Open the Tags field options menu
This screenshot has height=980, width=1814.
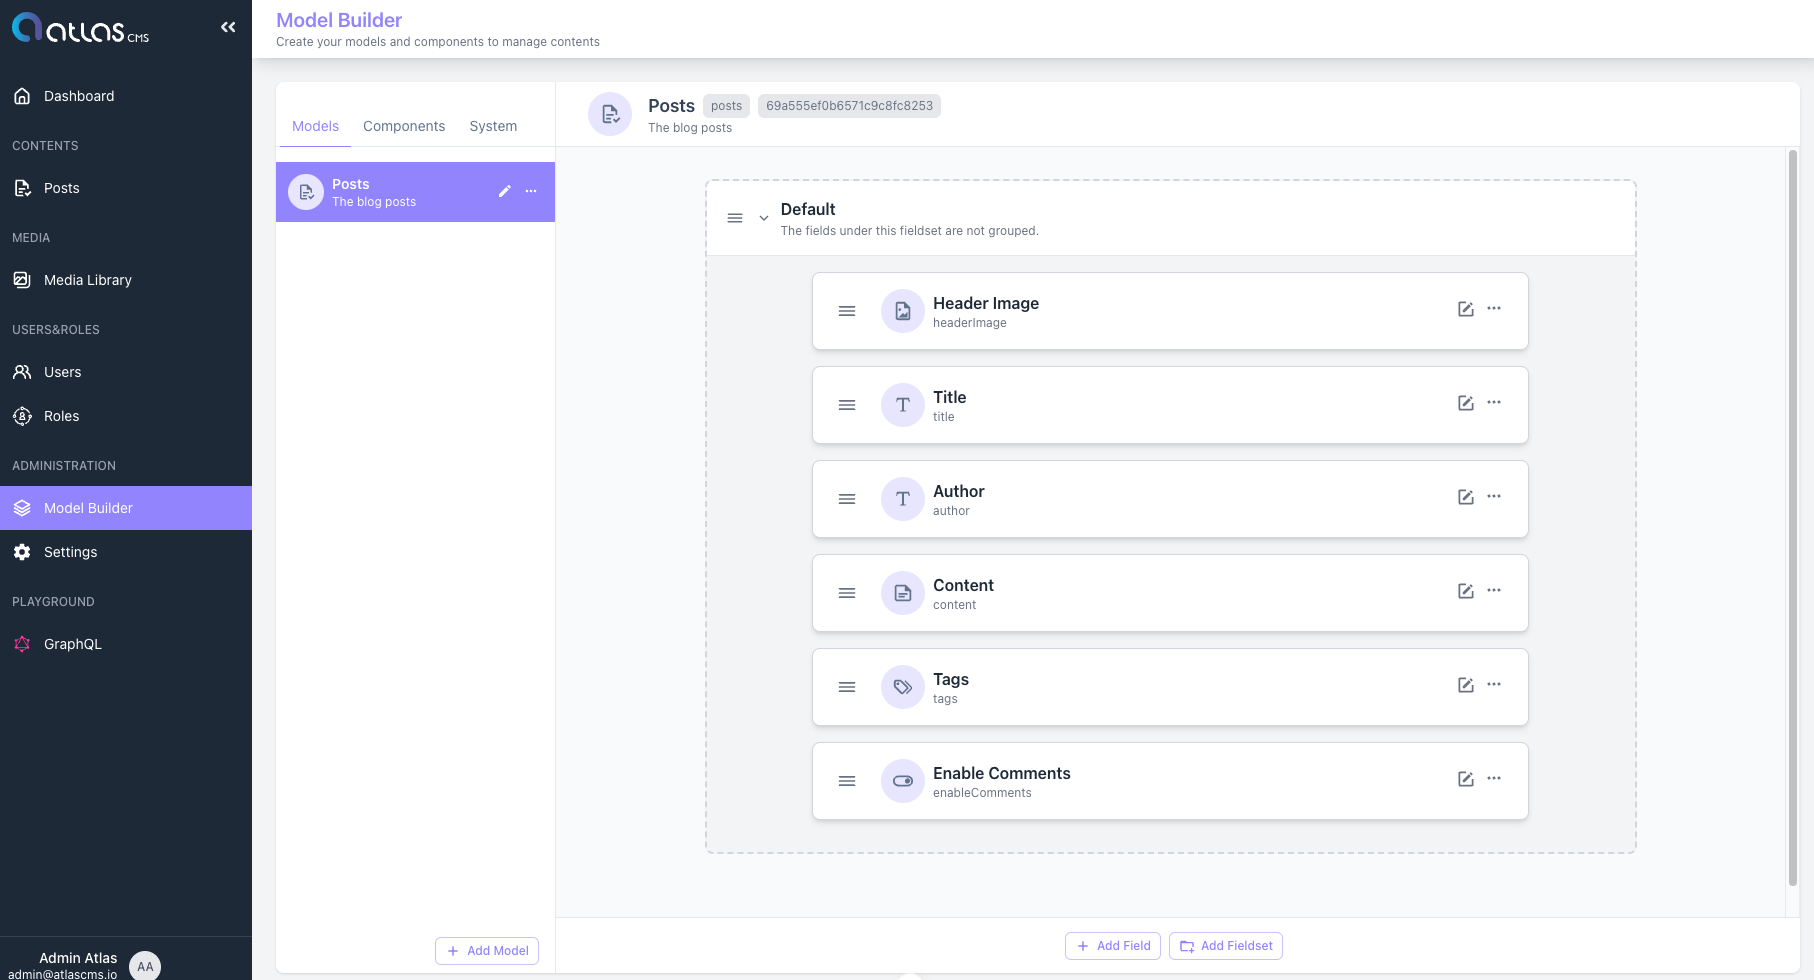point(1494,684)
